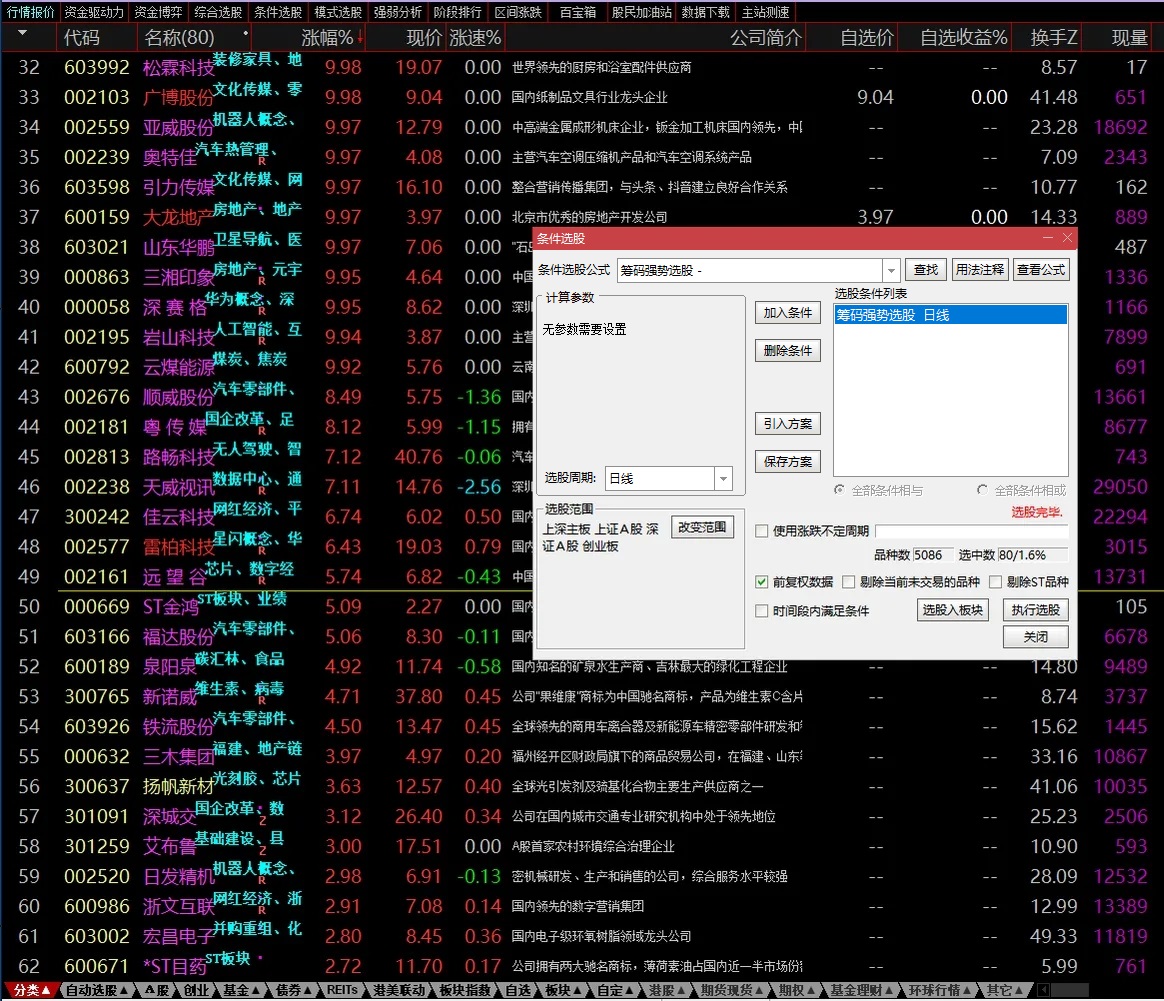Viewport: 1164px width, 1001px height.
Task: Toggle 前复权数据 checkbox
Action: pos(762,582)
